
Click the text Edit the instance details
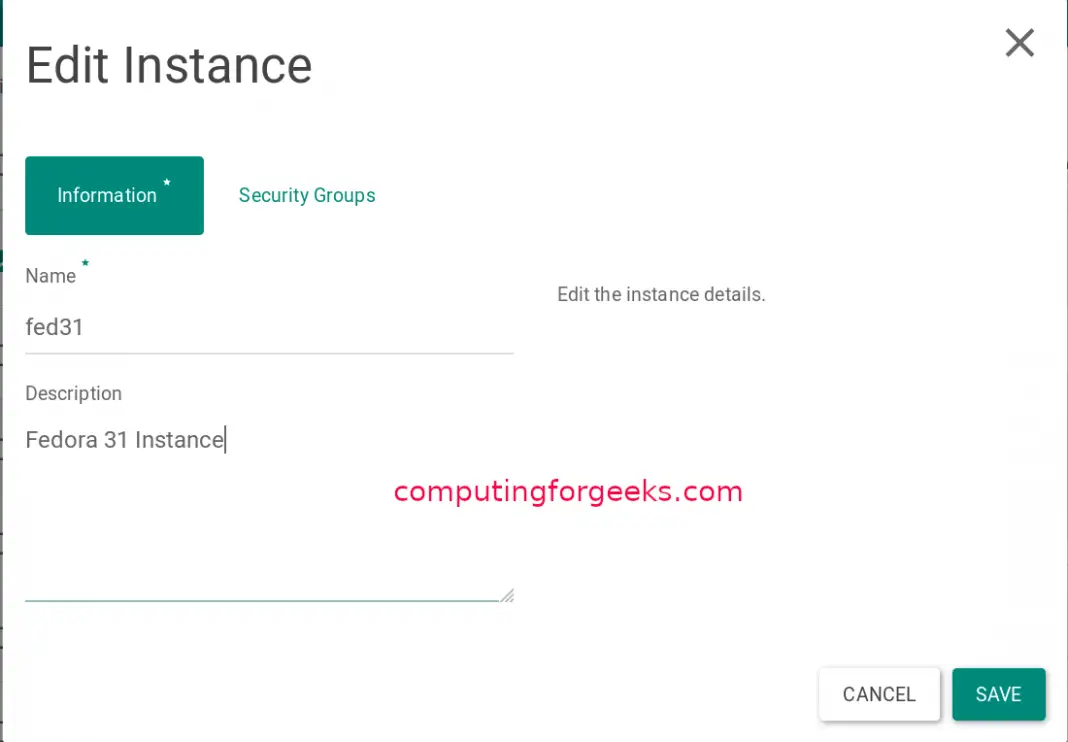pyautogui.click(x=661, y=294)
